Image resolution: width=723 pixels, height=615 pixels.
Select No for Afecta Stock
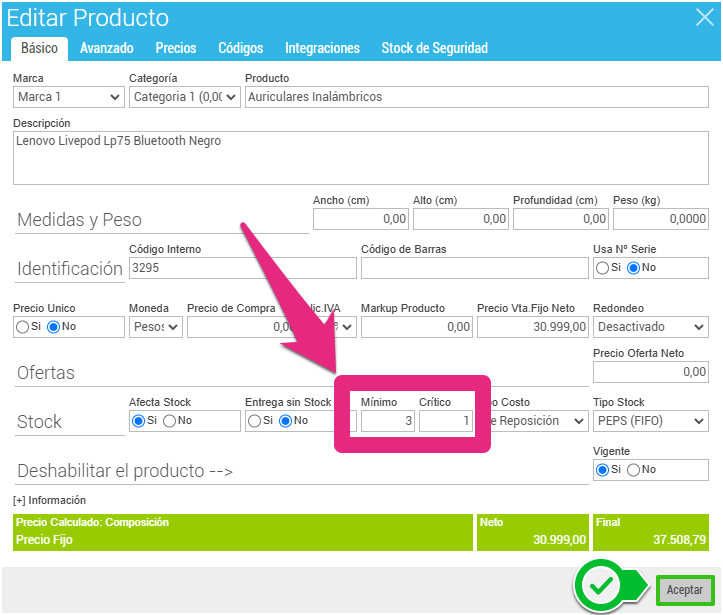[x=170, y=421]
